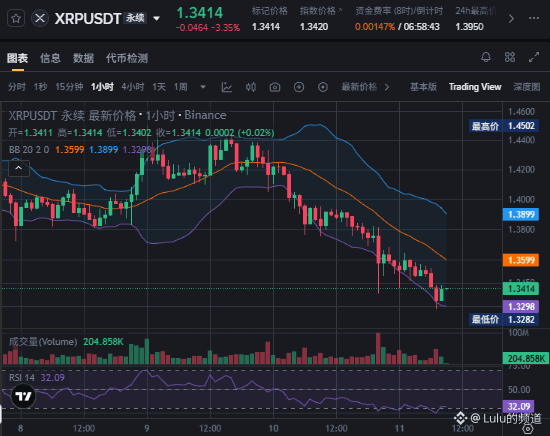550x436 pixels.
Task: Switch to 基本版 chart mode
Action: [x=423, y=87]
